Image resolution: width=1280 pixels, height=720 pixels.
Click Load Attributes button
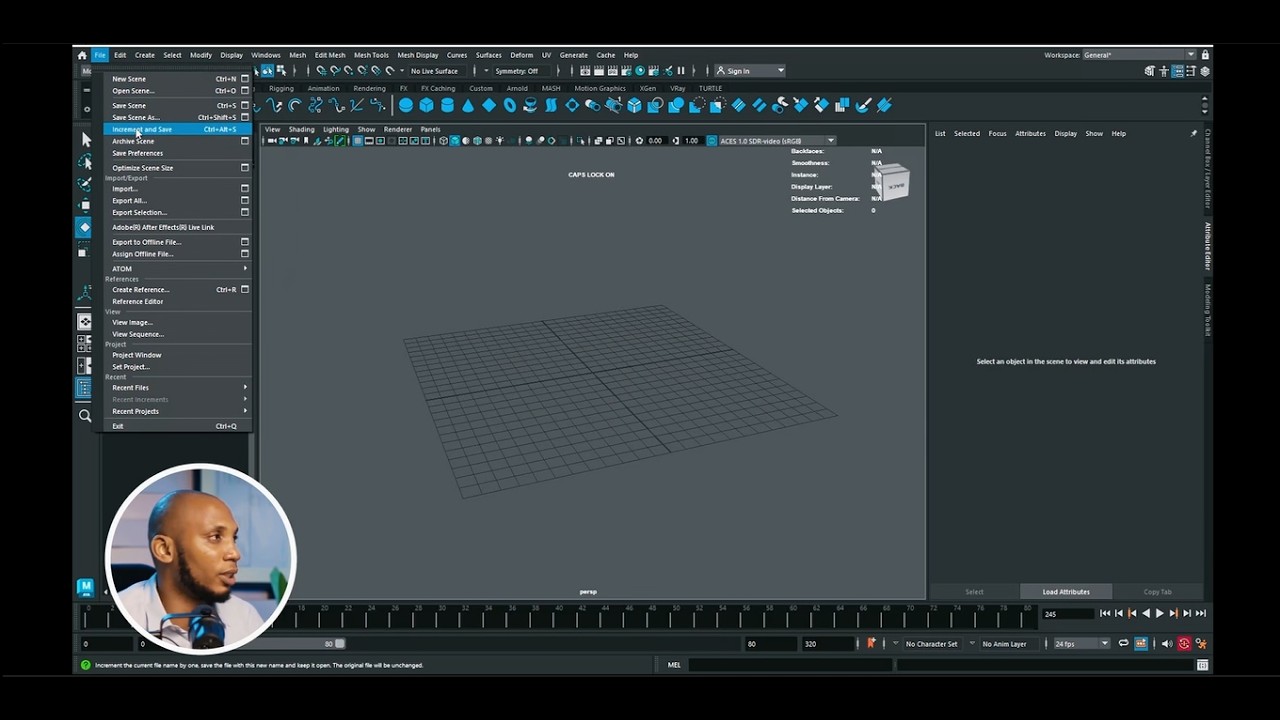pyautogui.click(x=1066, y=592)
